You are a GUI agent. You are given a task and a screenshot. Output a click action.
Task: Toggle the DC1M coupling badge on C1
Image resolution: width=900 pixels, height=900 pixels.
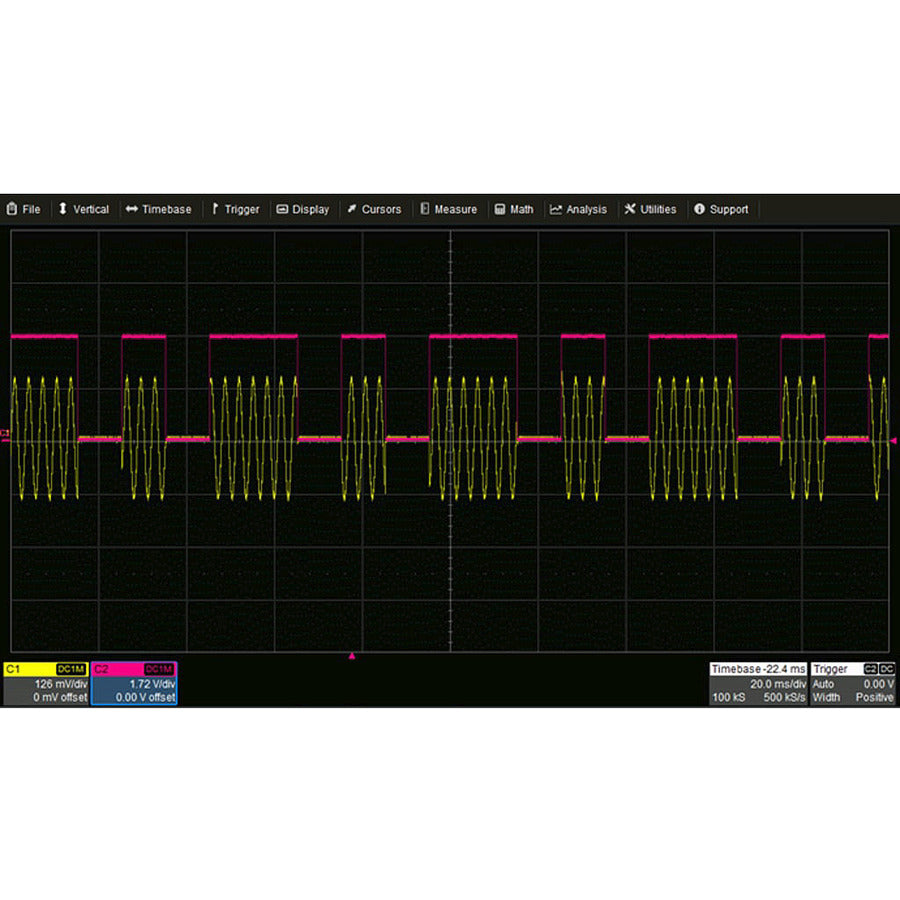[70, 669]
